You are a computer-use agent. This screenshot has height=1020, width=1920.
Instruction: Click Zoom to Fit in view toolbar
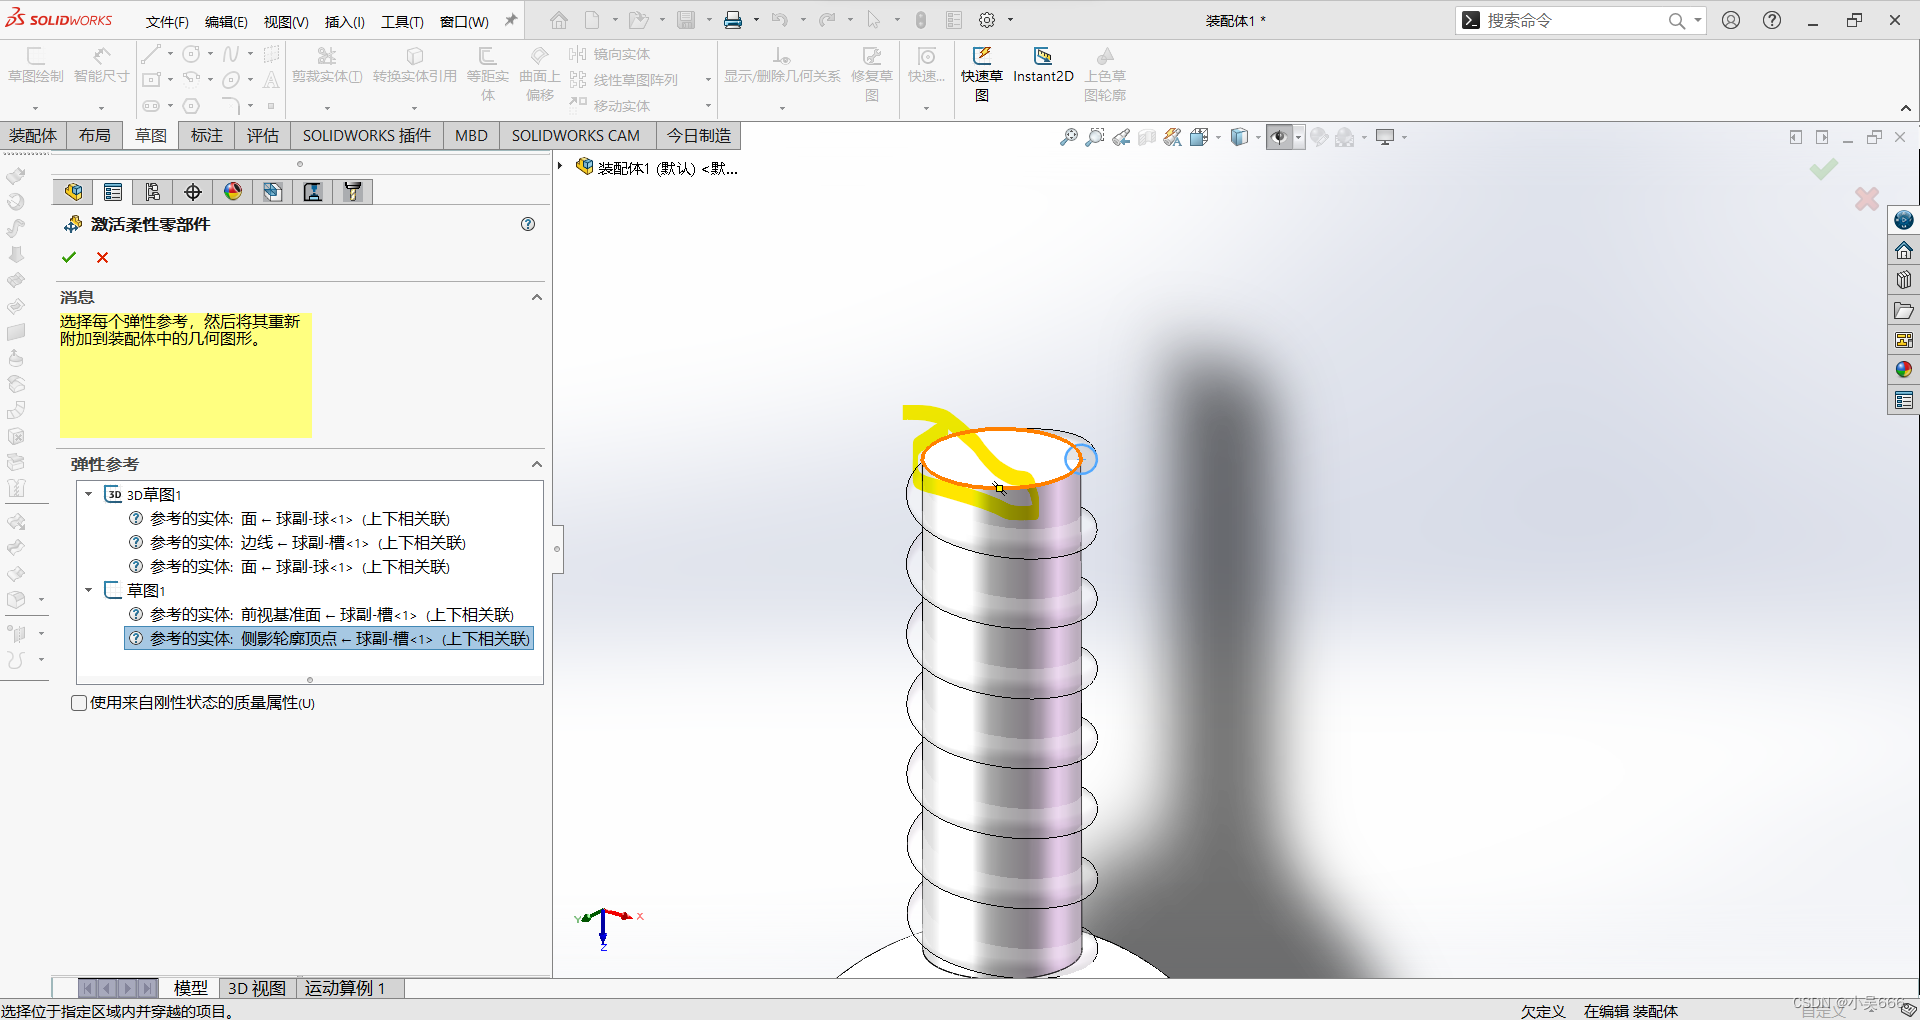click(1069, 137)
